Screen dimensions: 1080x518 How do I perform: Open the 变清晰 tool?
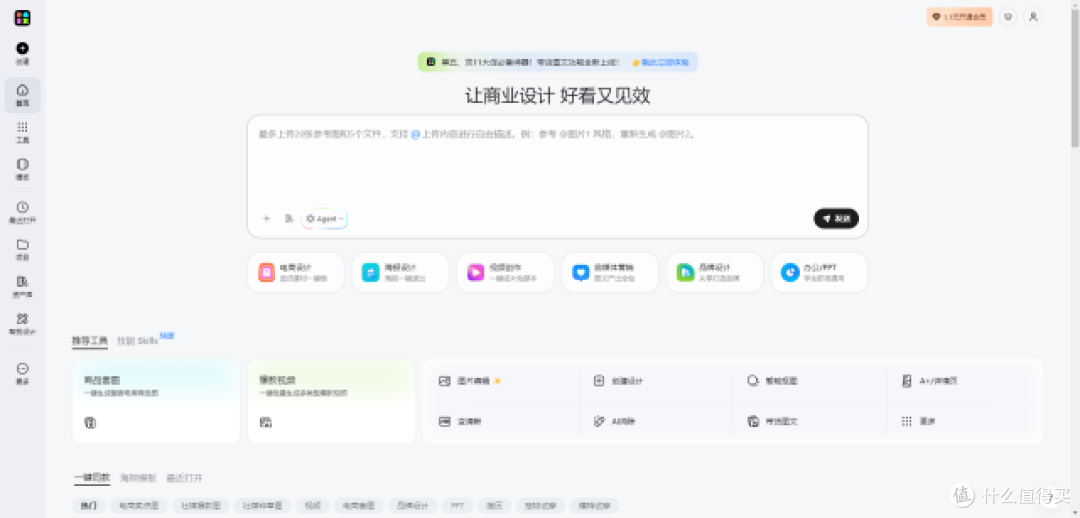point(459,421)
